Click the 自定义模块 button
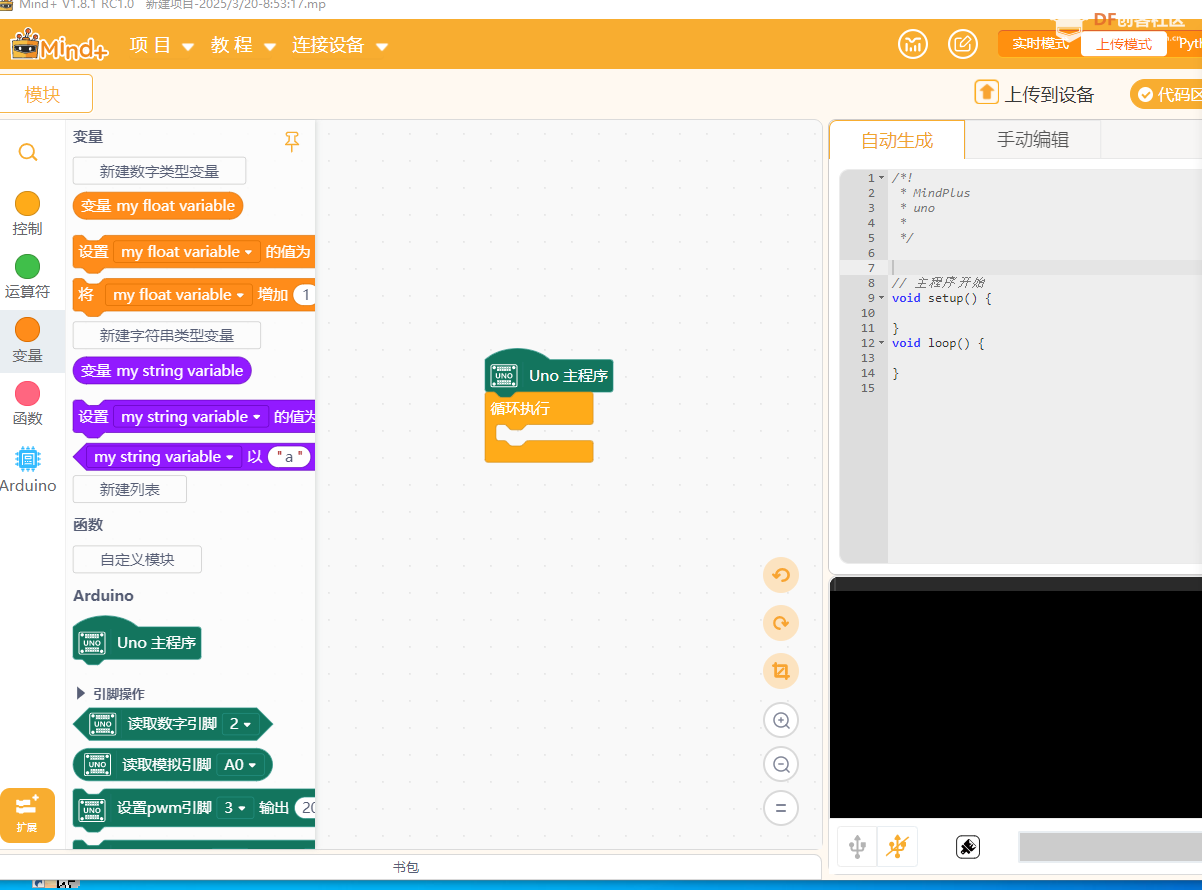Screen dimensions: 1202x890 (137, 559)
